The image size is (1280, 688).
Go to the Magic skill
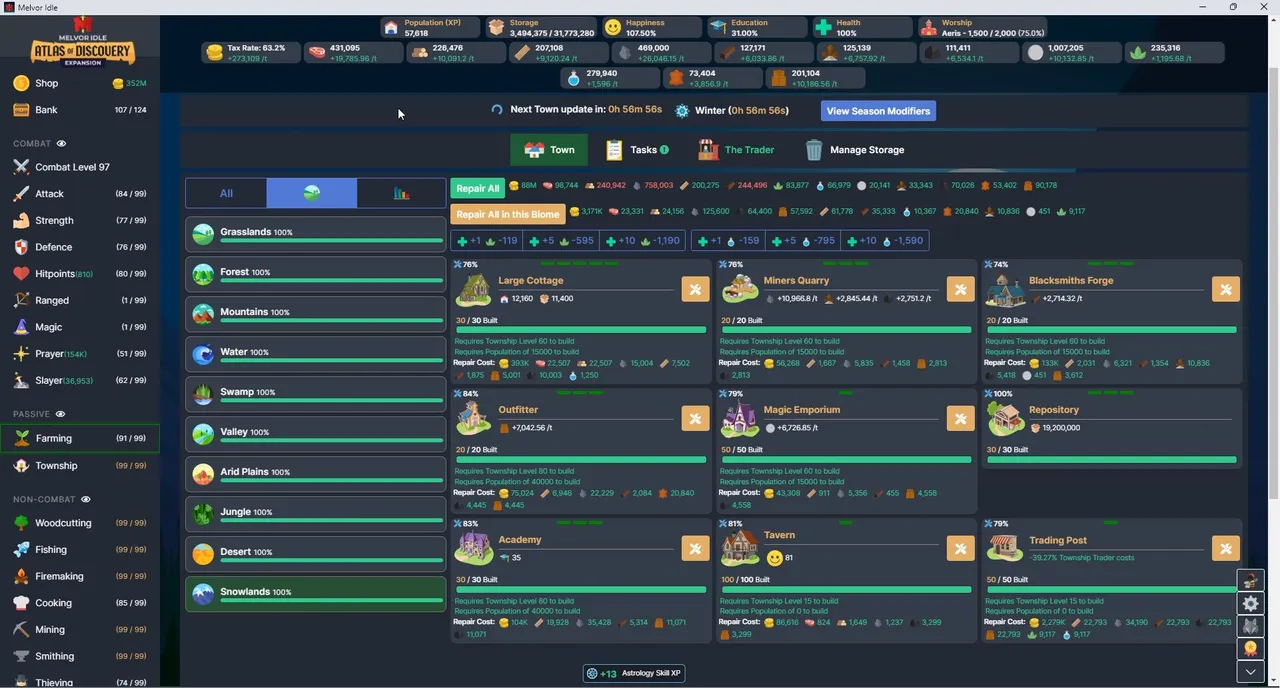[x=79, y=327]
